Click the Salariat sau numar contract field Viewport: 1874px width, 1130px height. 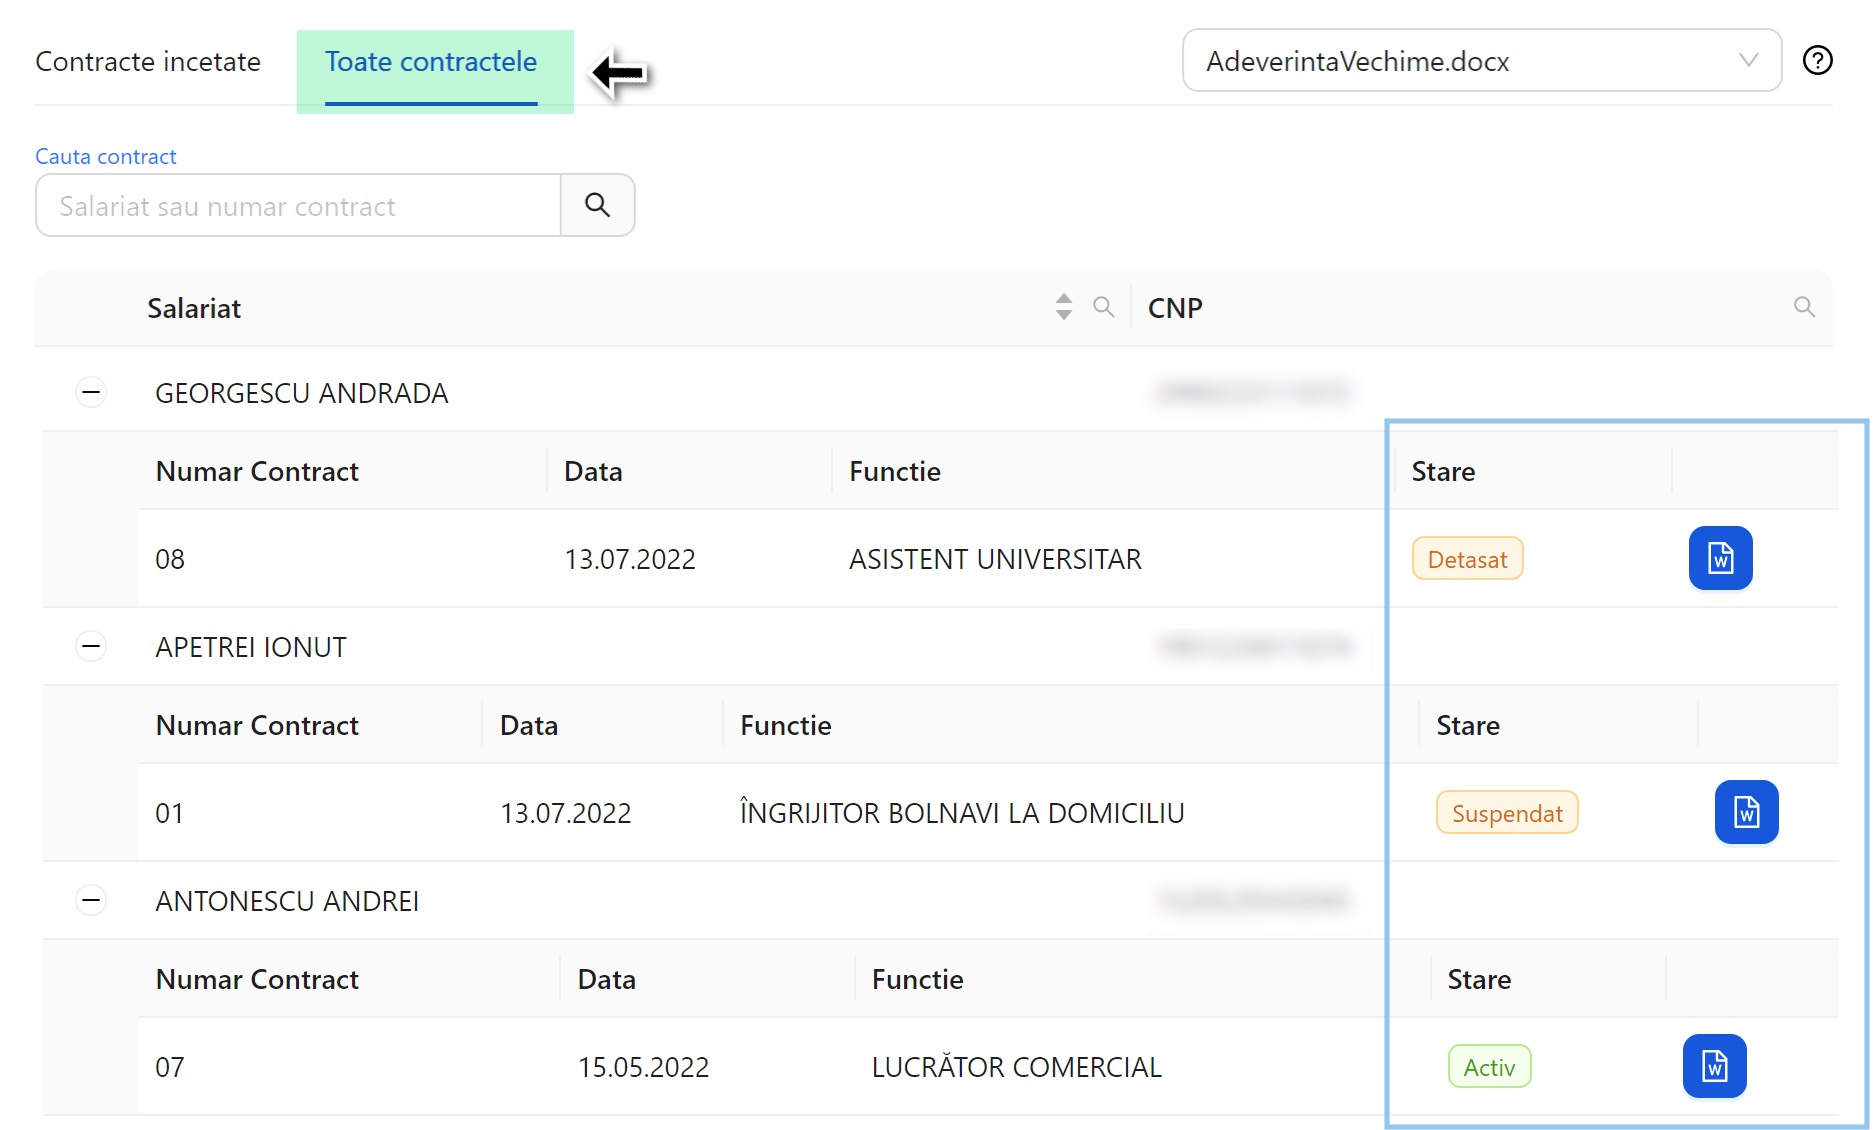[298, 206]
